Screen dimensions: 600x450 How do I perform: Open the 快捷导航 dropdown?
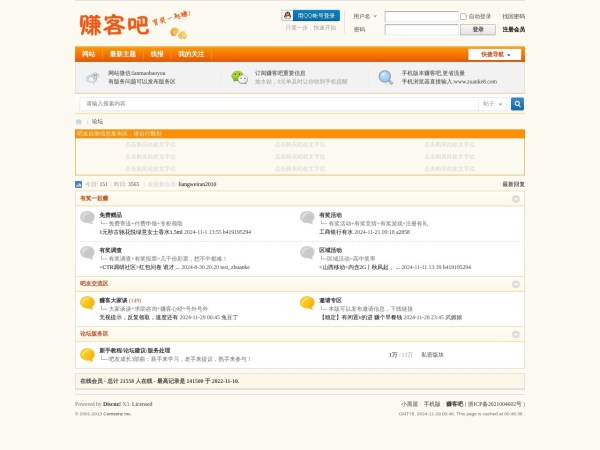tap(493, 54)
